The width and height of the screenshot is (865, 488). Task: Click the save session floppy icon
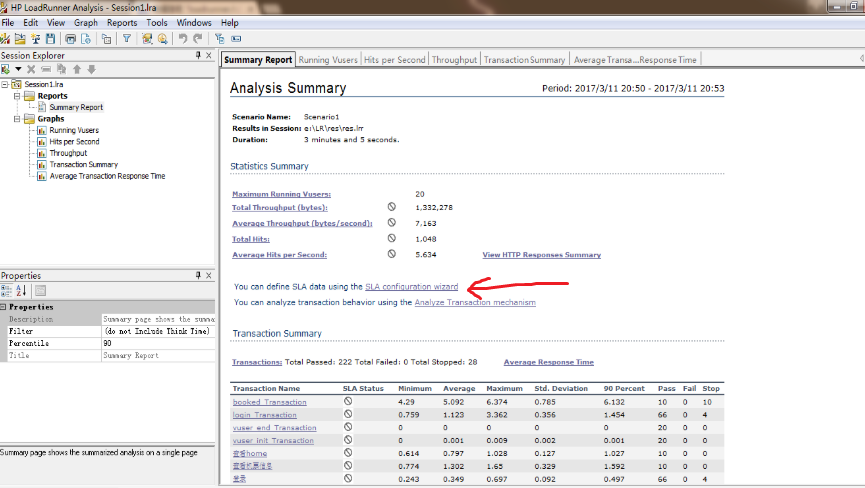pyautogui.click(x=51, y=39)
